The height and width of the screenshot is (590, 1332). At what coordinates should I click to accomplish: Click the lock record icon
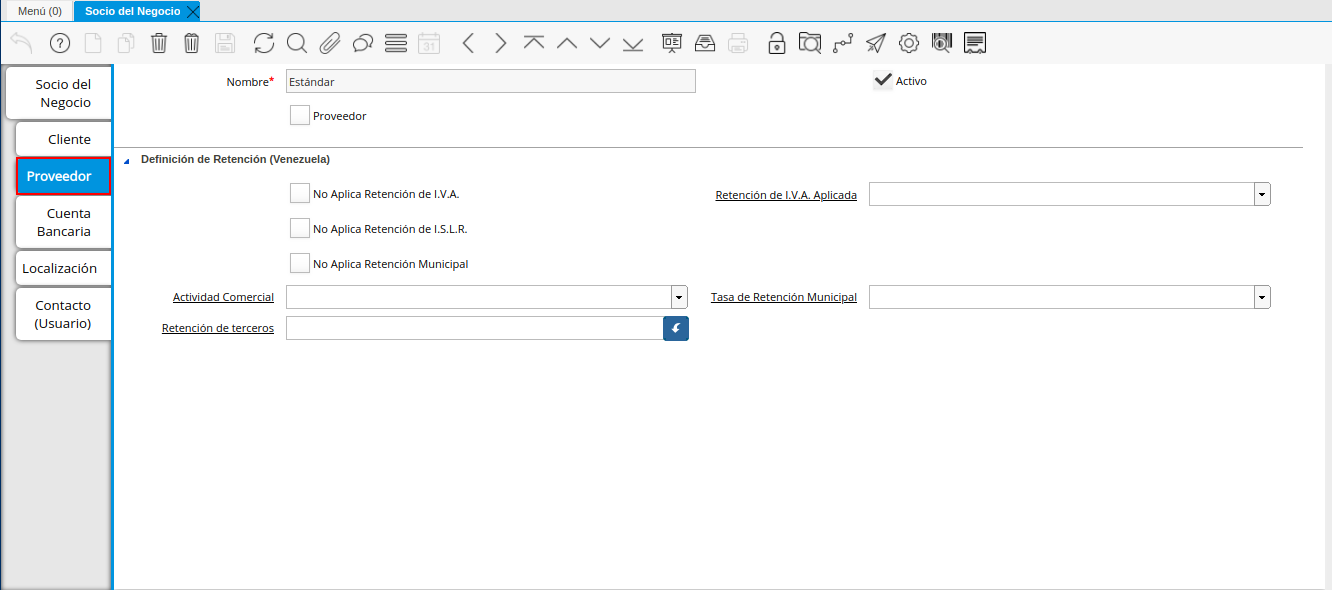click(776, 43)
